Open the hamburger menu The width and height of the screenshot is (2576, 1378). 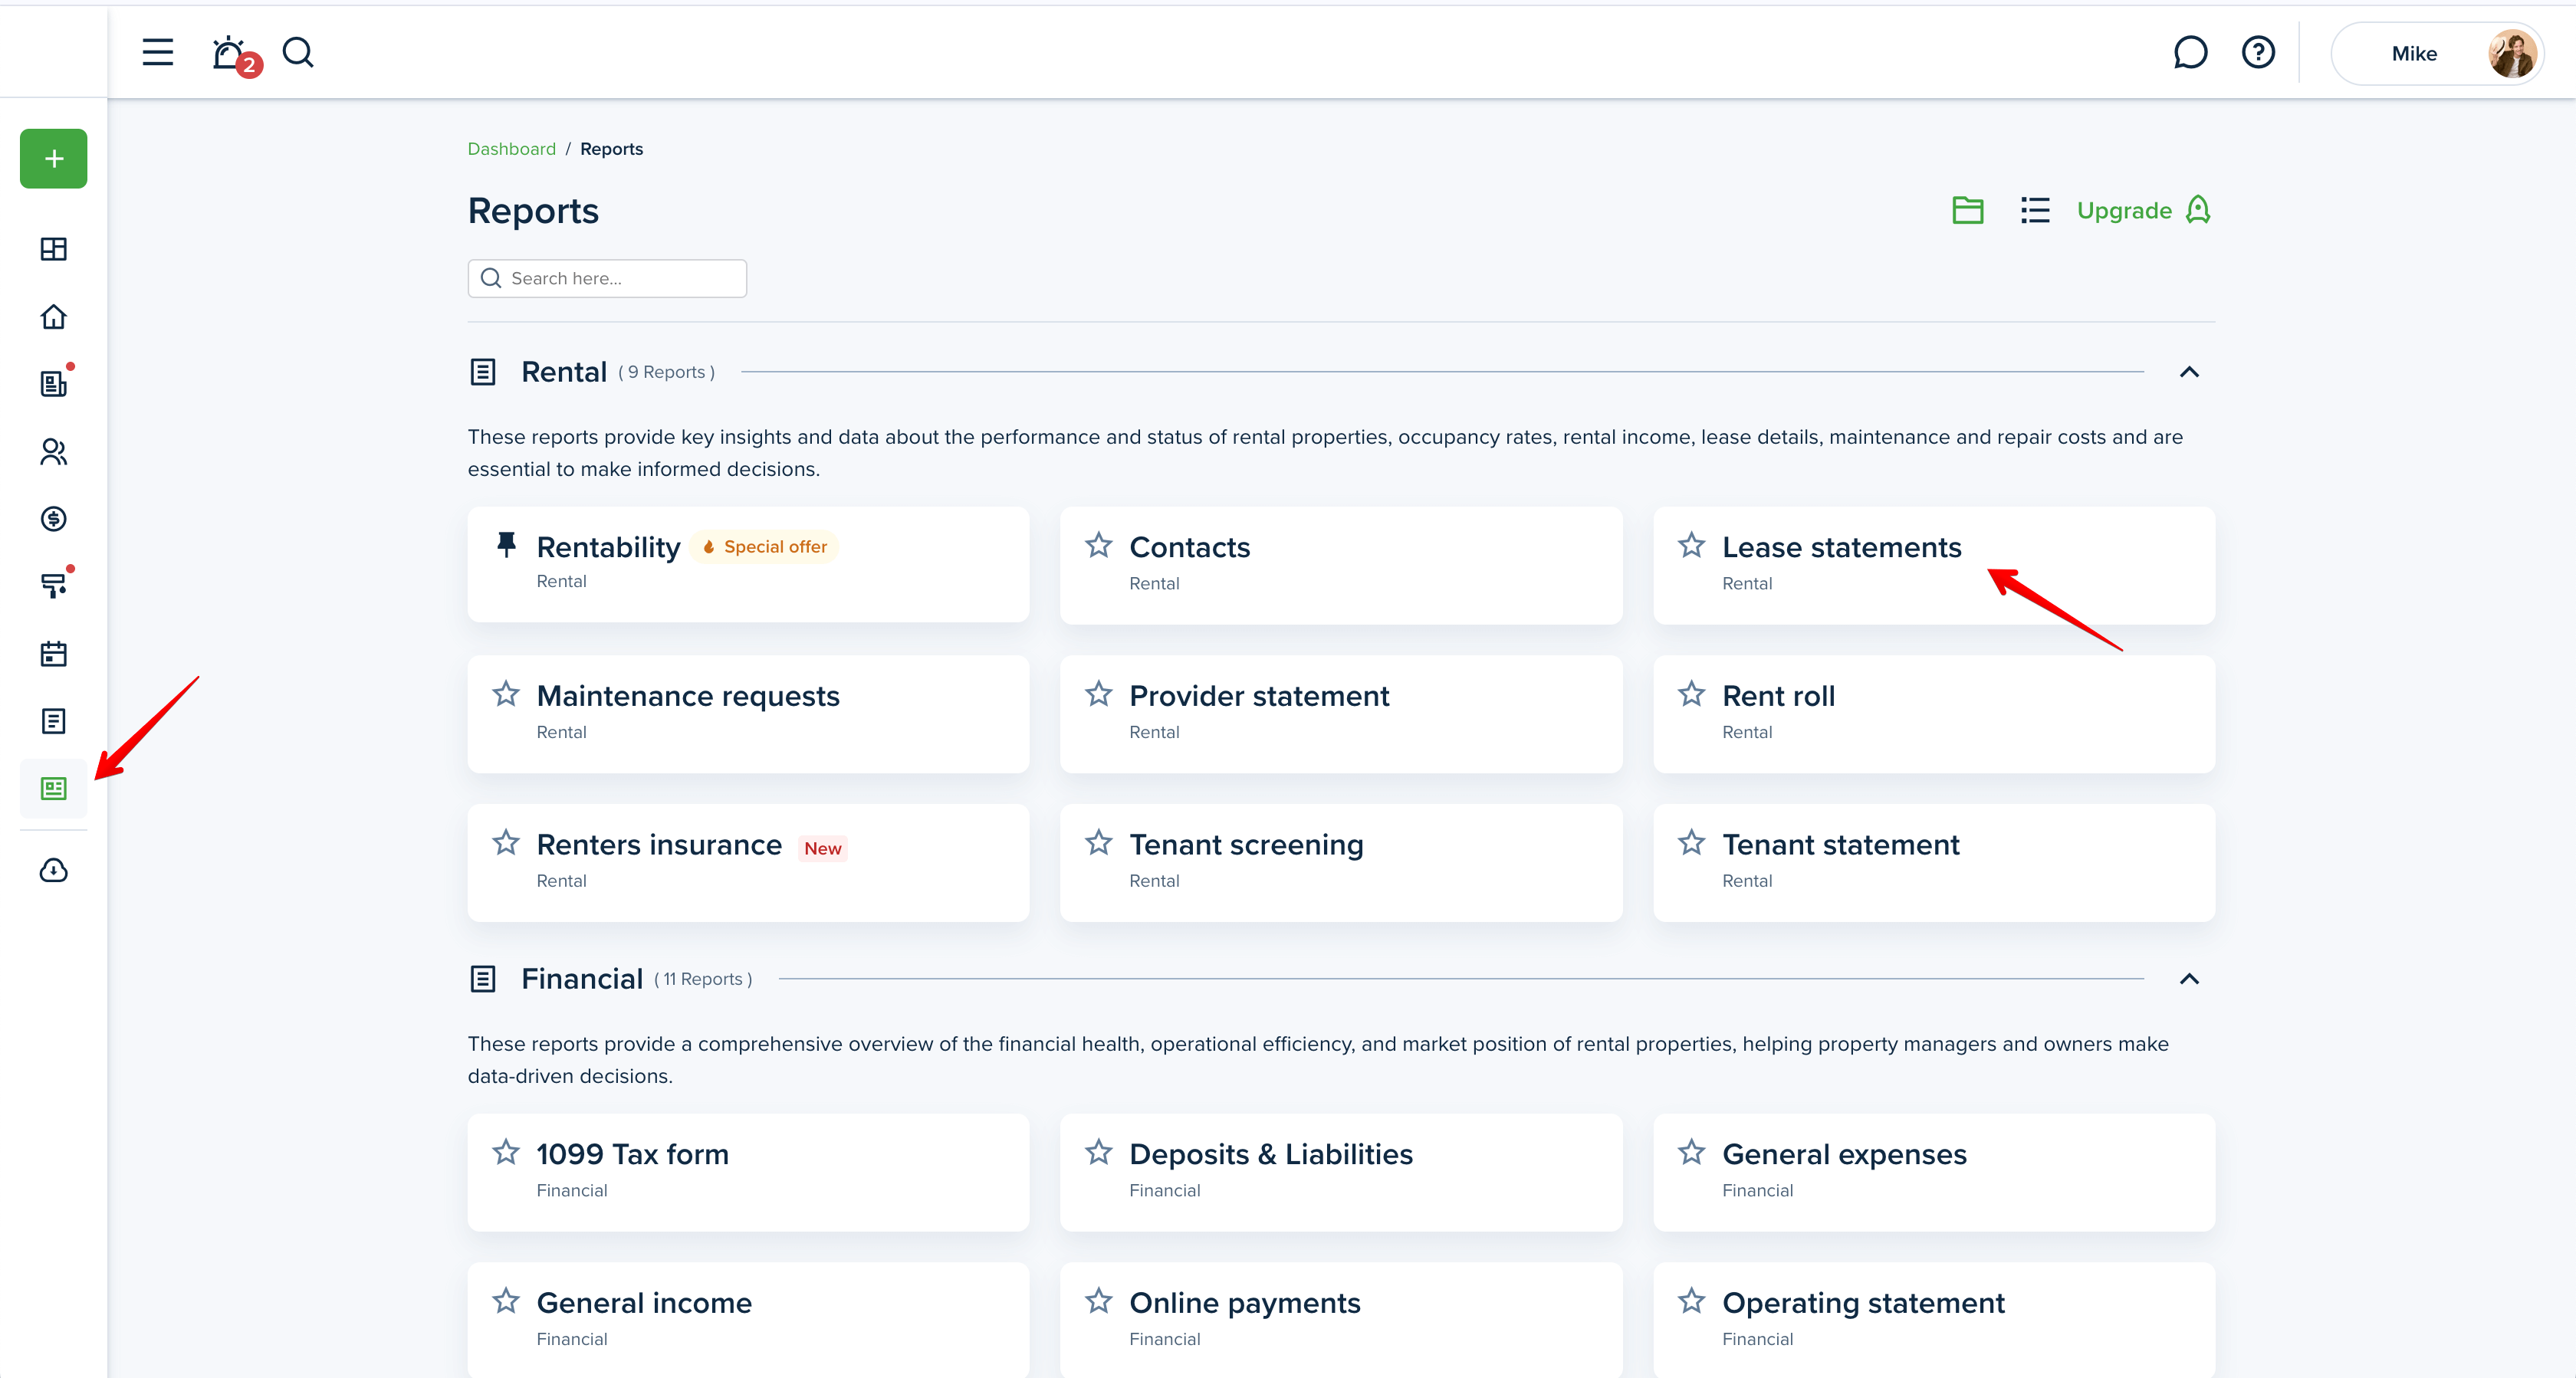click(x=157, y=52)
